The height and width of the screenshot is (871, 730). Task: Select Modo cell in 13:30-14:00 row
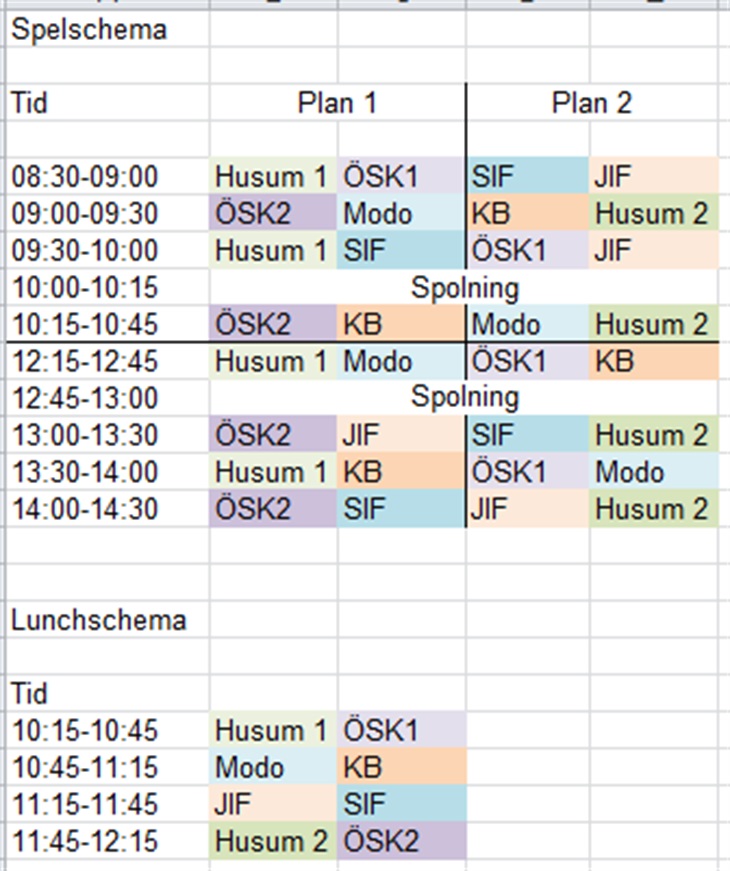[654, 472]
